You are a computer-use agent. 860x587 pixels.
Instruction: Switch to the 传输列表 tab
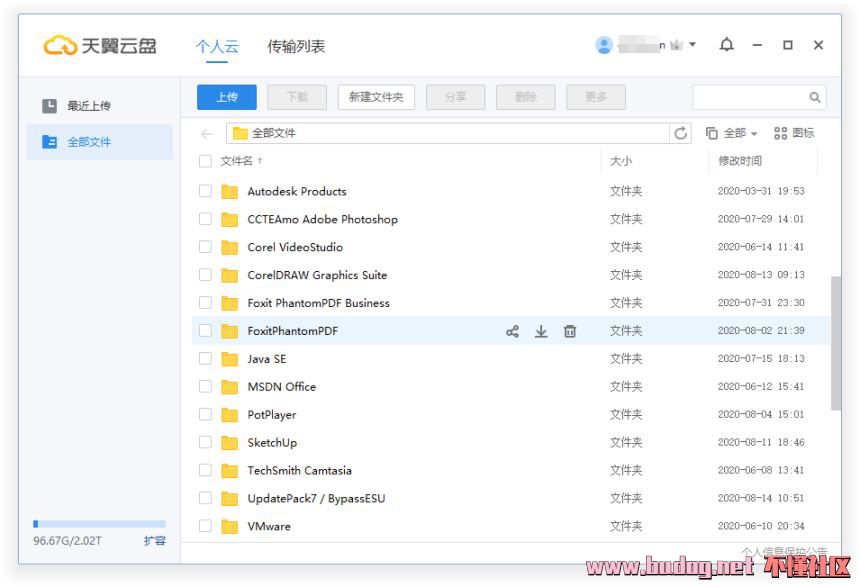[x=296, y=47]
